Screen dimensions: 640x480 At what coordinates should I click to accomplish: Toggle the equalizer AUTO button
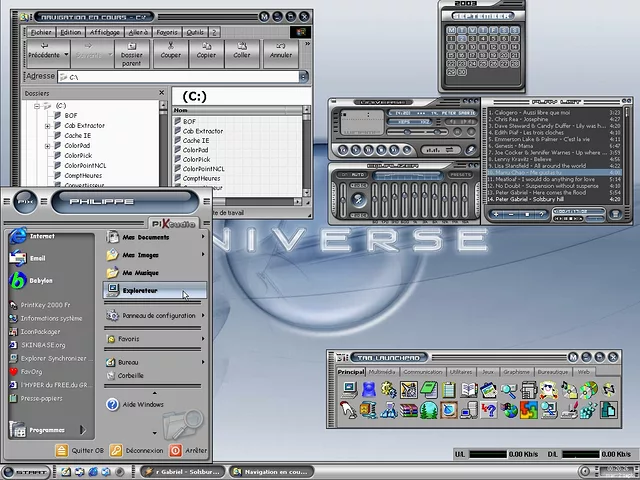(357, 174)
